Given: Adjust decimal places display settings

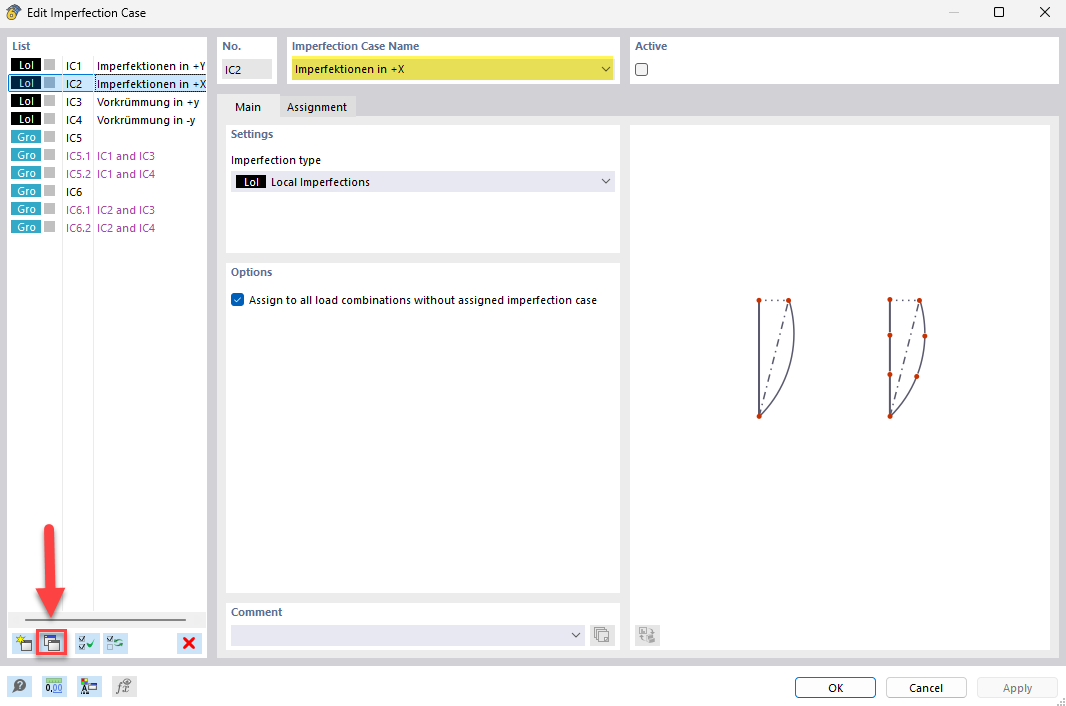Looking at the screenshot, I should (53, 686).
